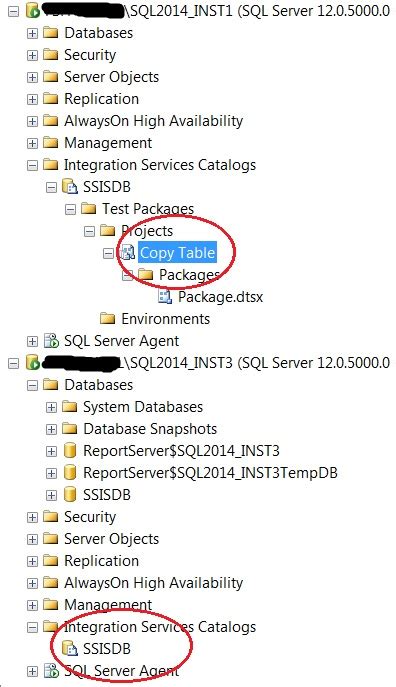Screen dimensions: 396x687
Task: Expand Database Snapshots node
Action: point(51,429)
